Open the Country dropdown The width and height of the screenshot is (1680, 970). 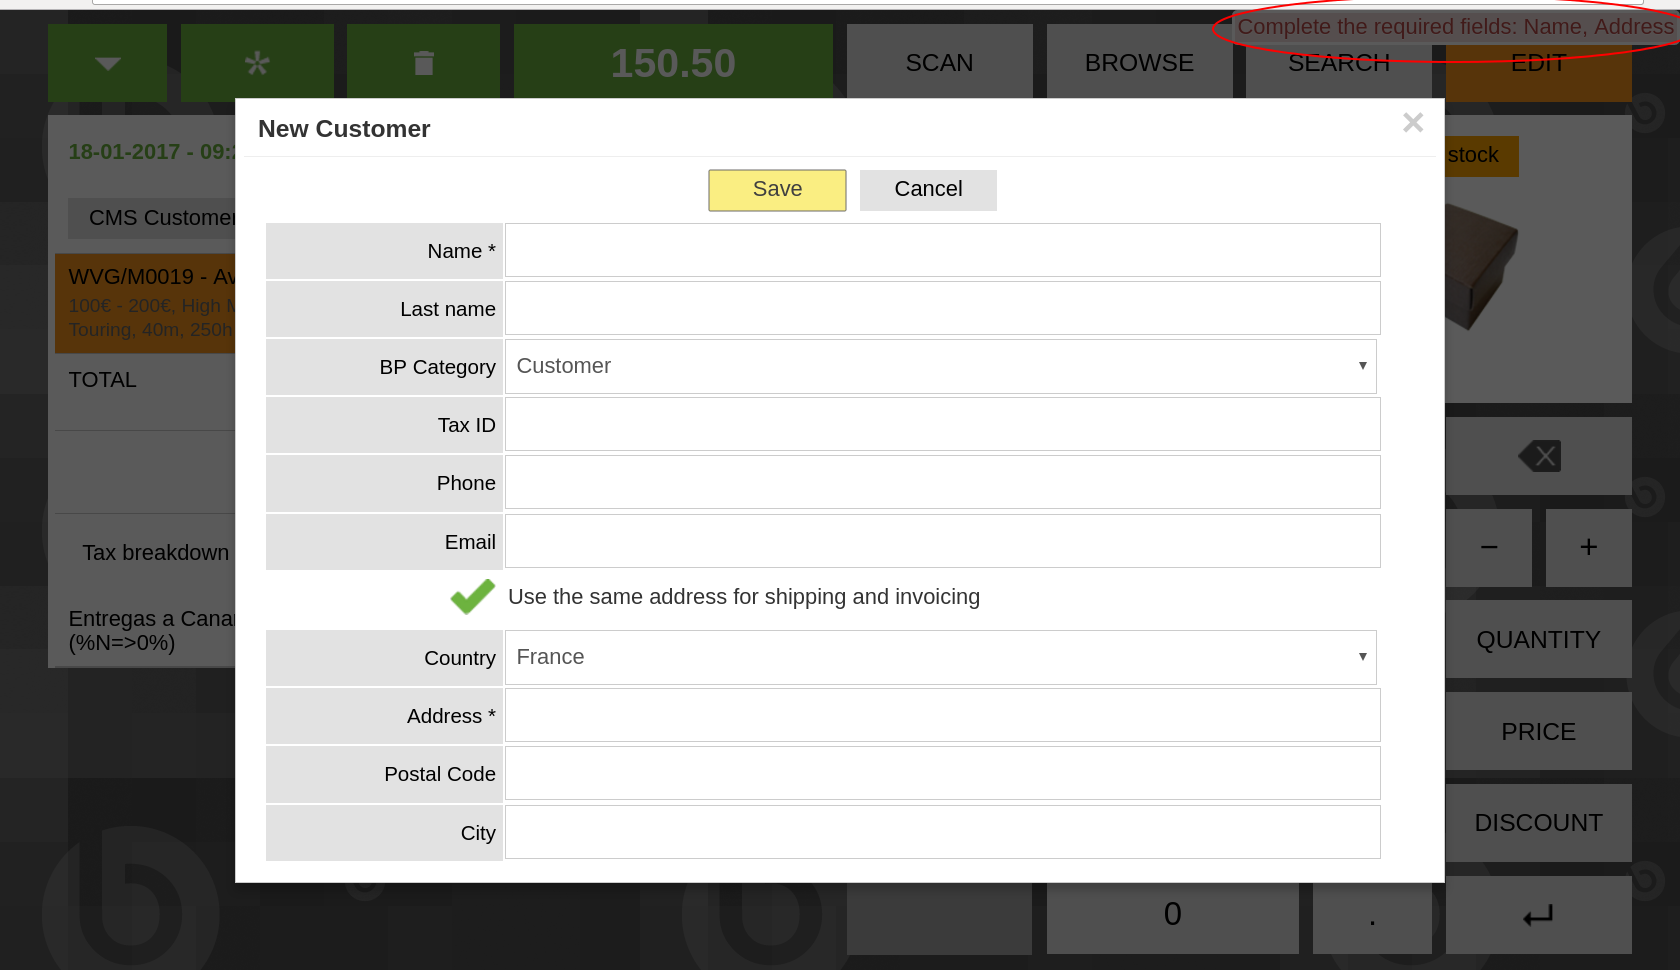[x=940, y=657]
